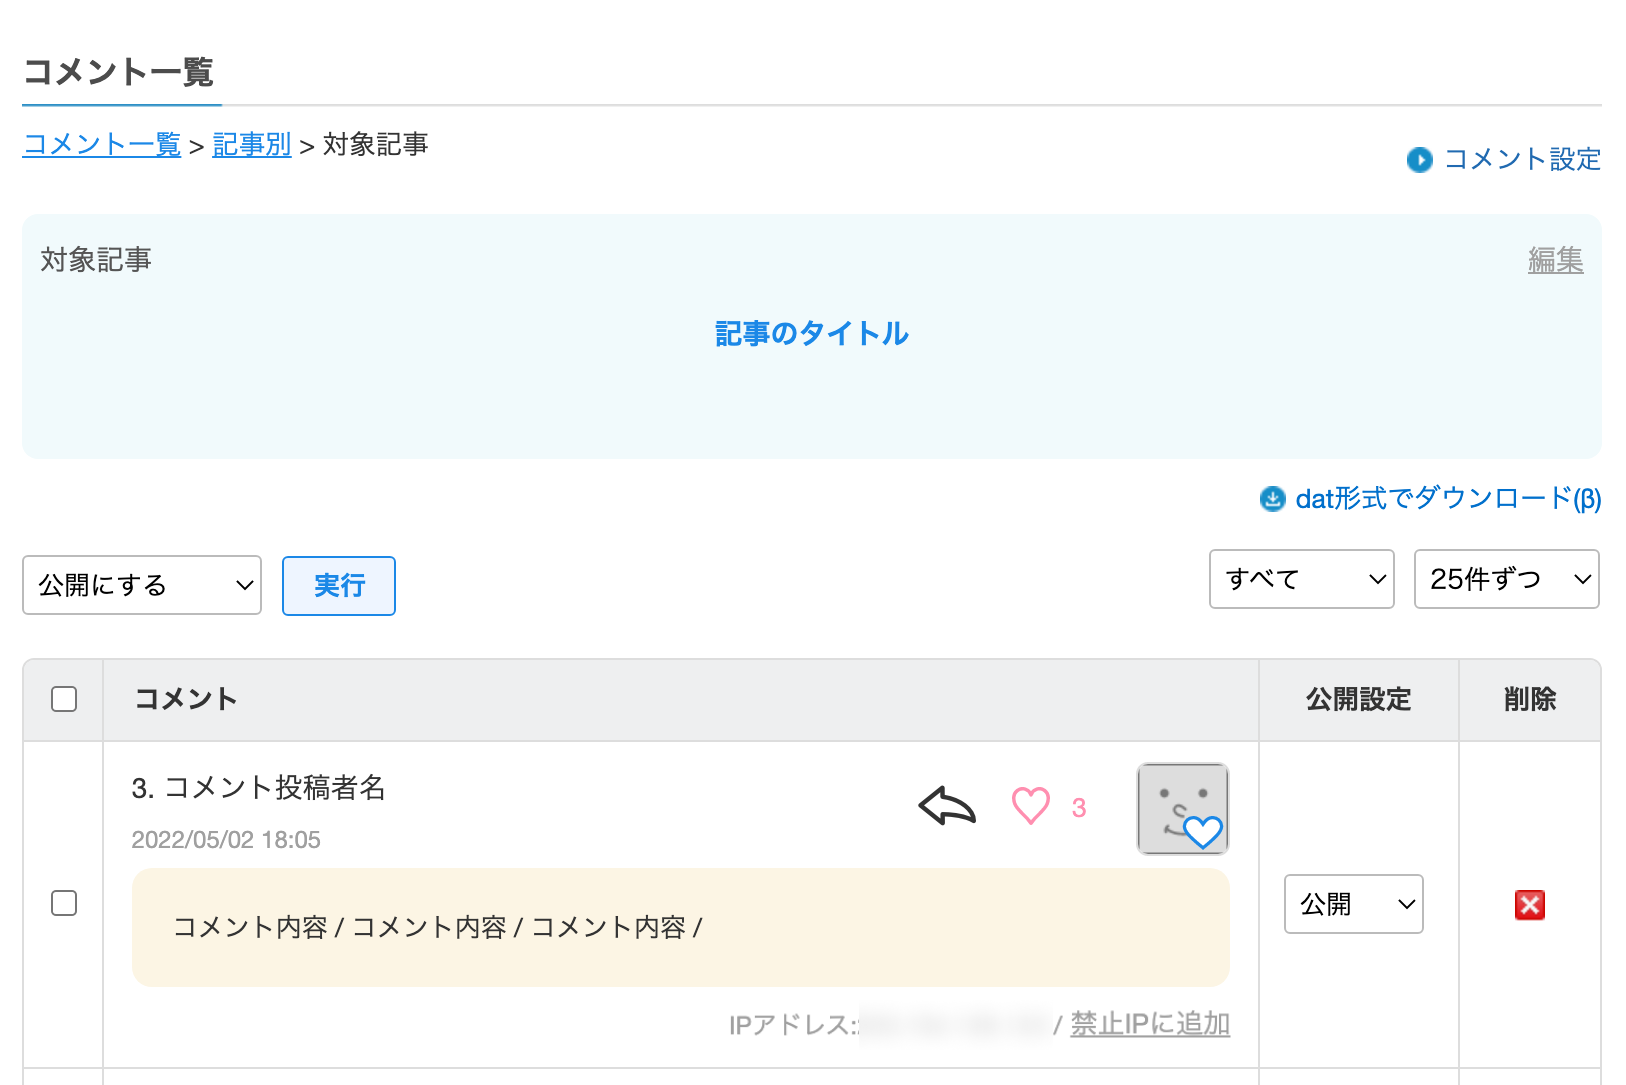Click the dat形式でダウンロード(β) link
Image resolution: width=1626 pixels, height=1085 pixels.
coord(1448,499)
